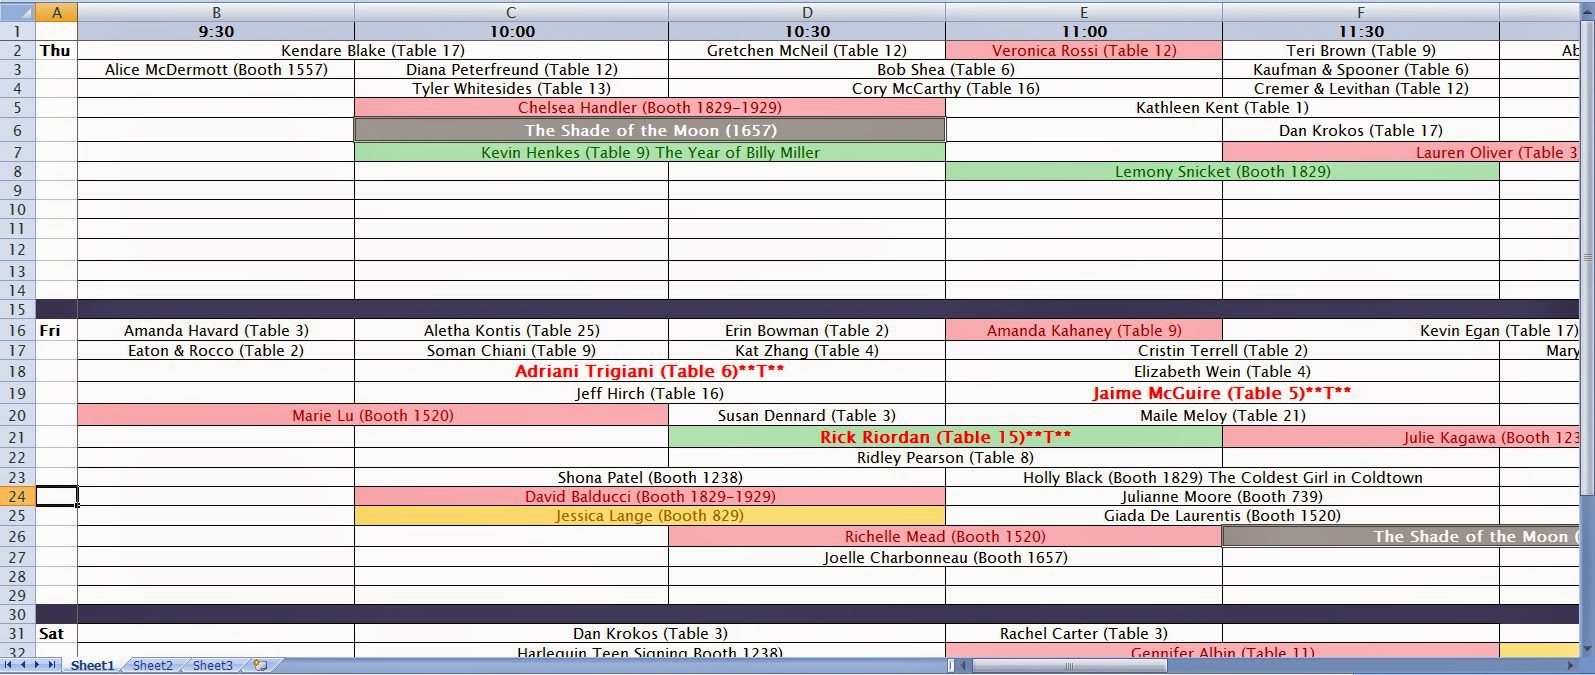Select the active empty cell A24

pyautogui.click(x=56, y=496)
